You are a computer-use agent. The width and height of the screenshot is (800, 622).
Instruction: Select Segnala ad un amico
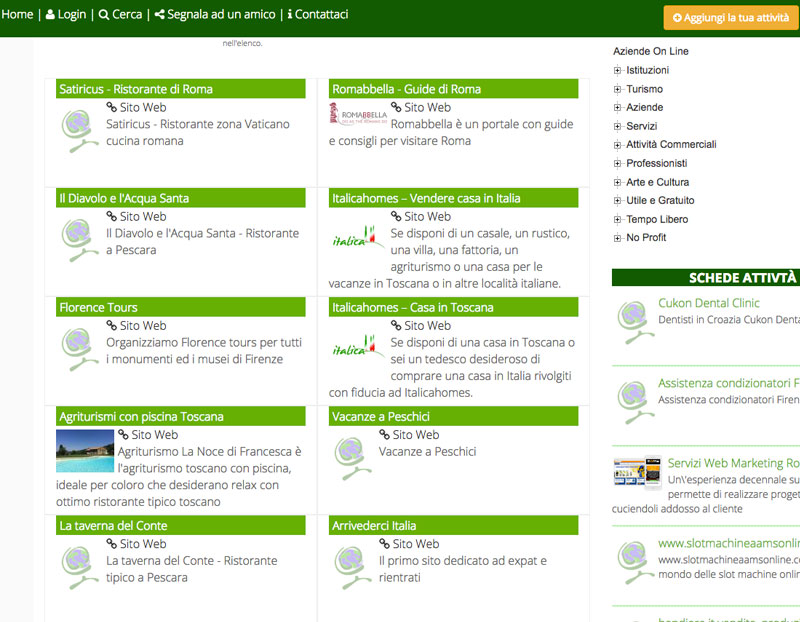215,14
